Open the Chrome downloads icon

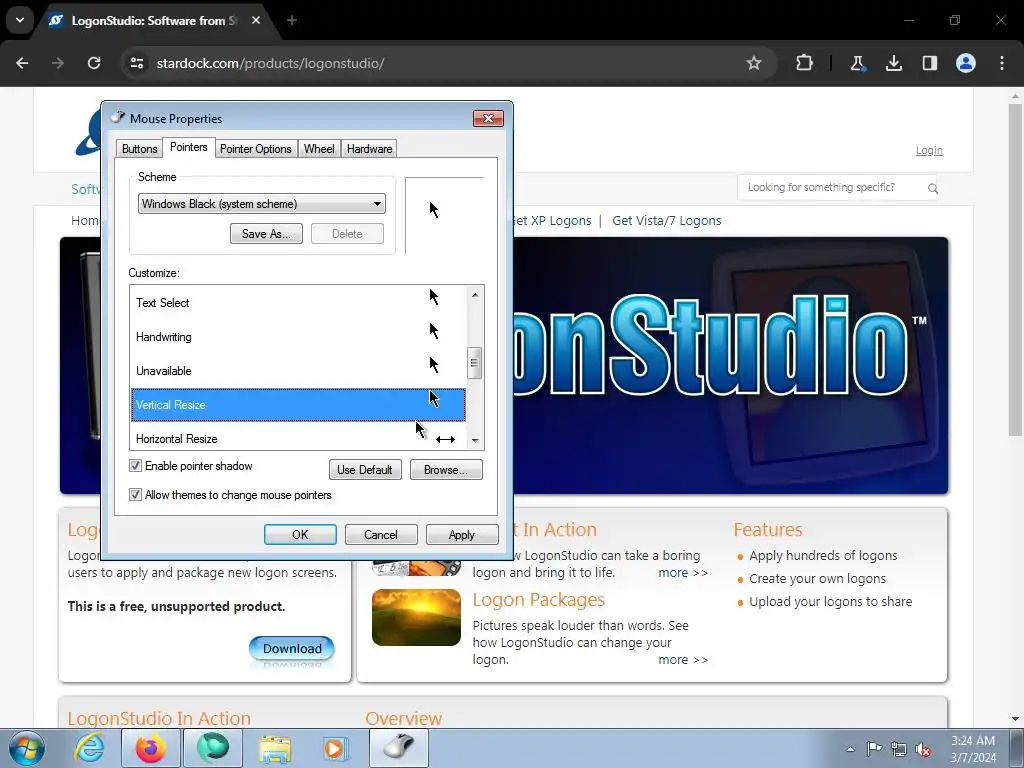pos(893,63)
